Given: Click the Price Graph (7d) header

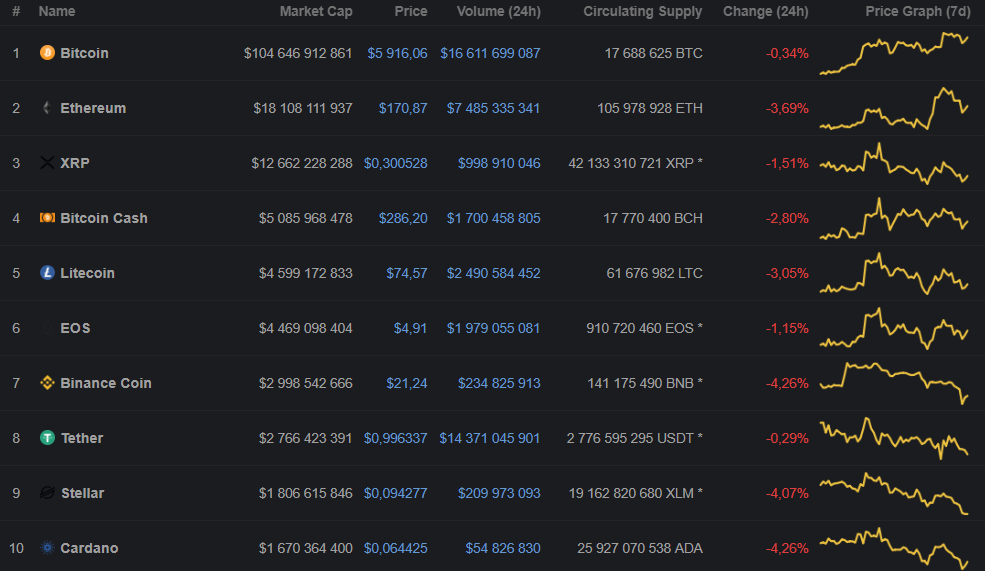Looking at the screenshot, I should (x=919, y=11).
